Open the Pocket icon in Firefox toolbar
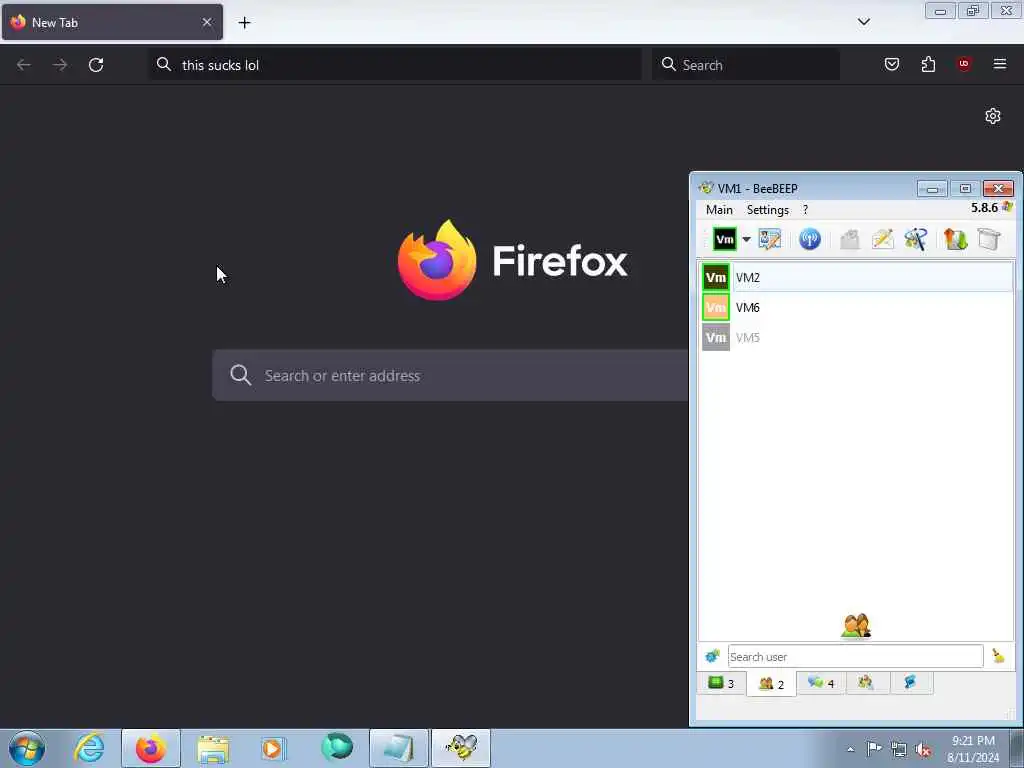 [892, 64]
